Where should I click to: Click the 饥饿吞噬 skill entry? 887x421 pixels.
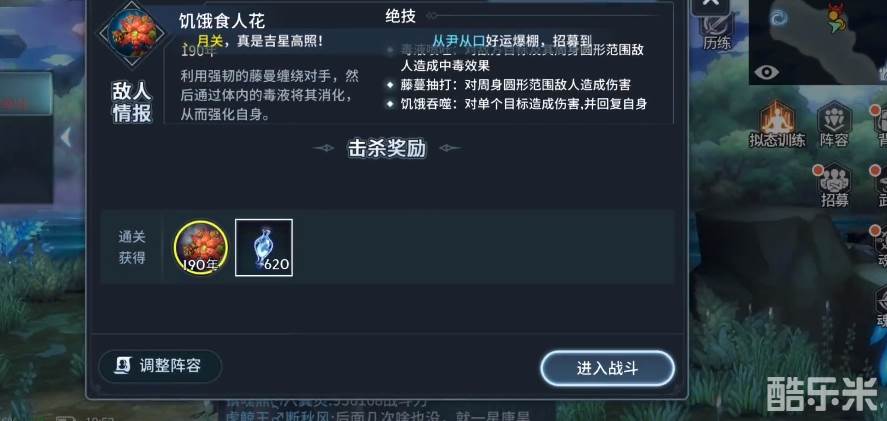point(517,104)
